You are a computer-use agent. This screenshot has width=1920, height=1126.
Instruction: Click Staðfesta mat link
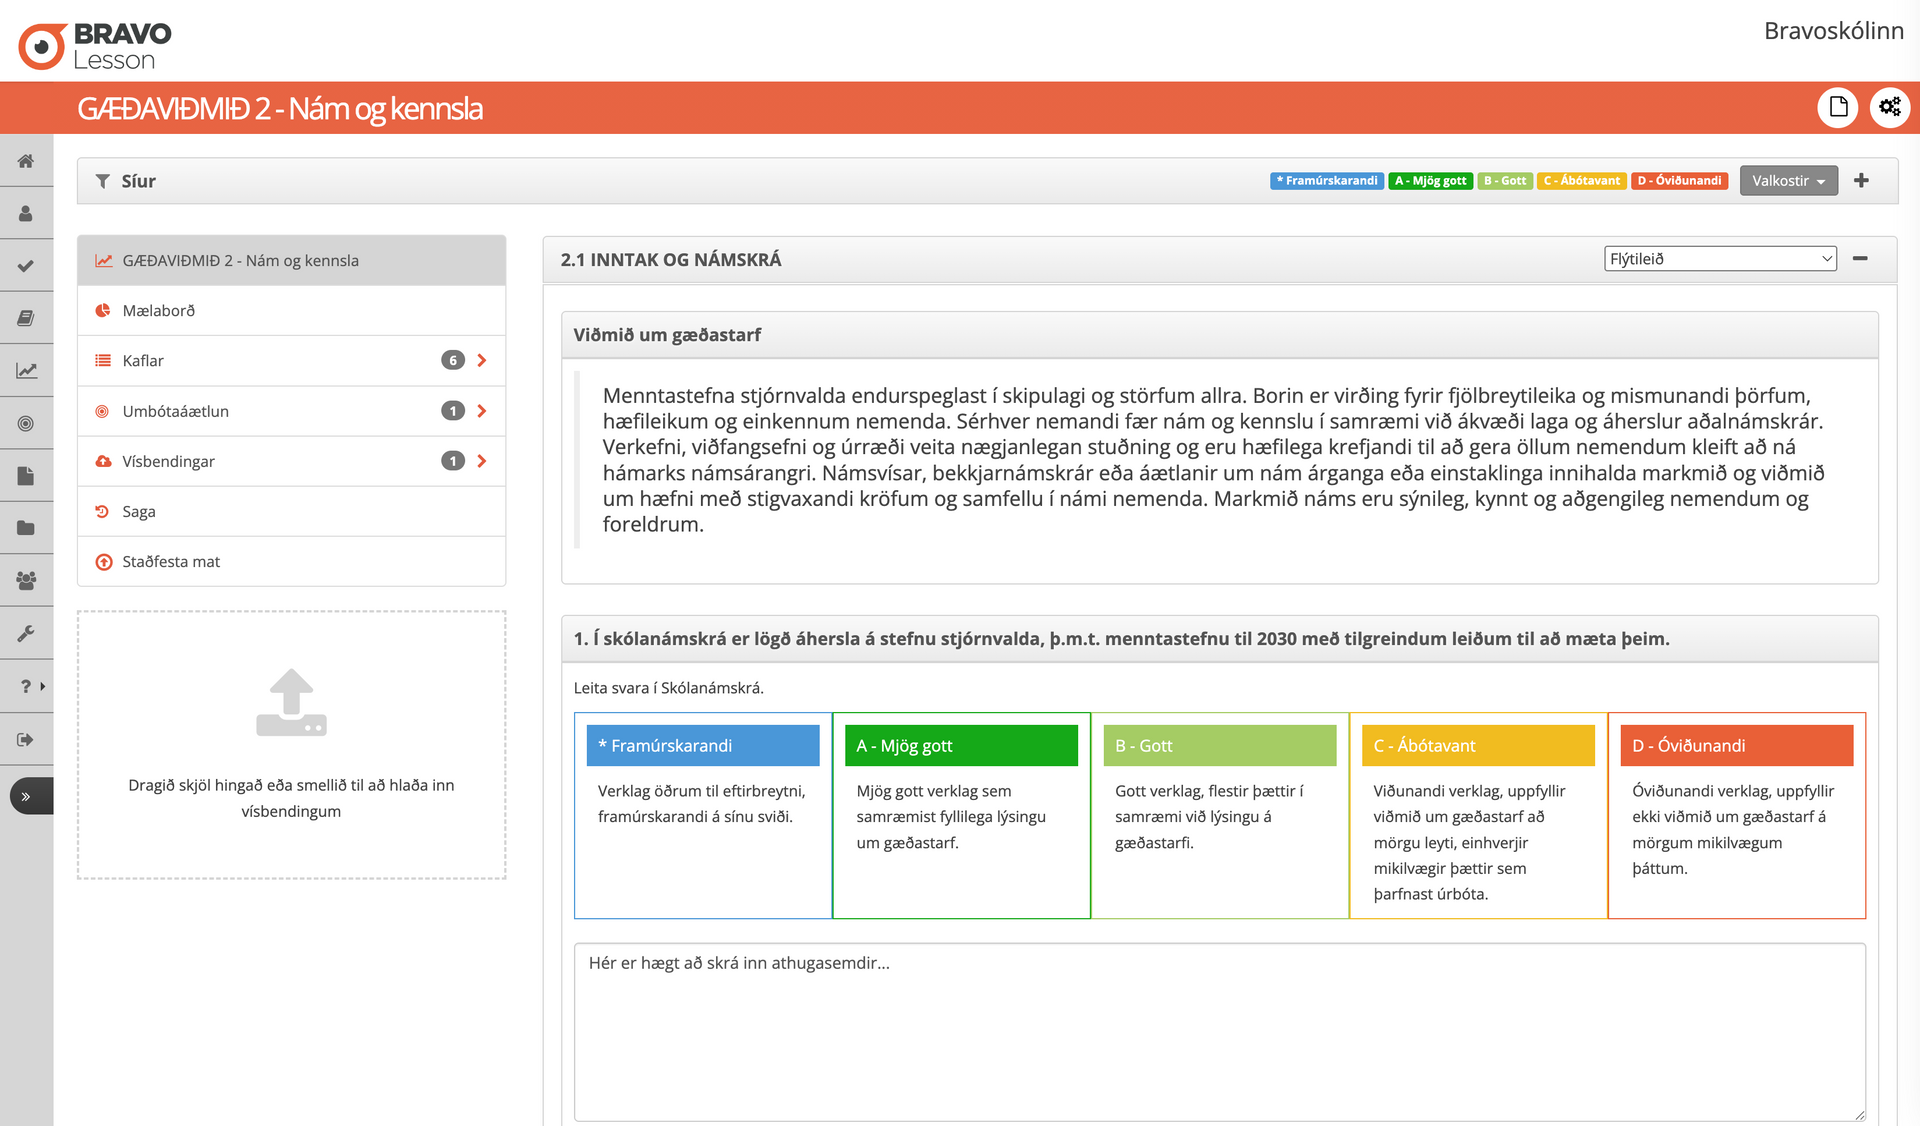171,562
